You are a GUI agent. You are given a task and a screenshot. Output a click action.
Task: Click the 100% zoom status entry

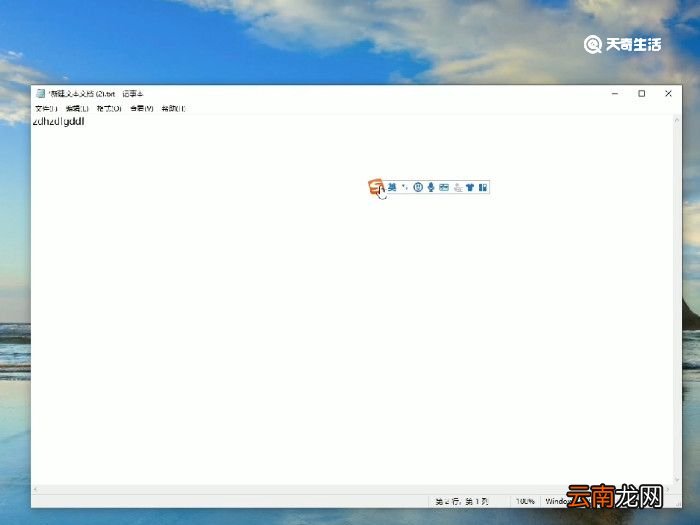point(525,501)
